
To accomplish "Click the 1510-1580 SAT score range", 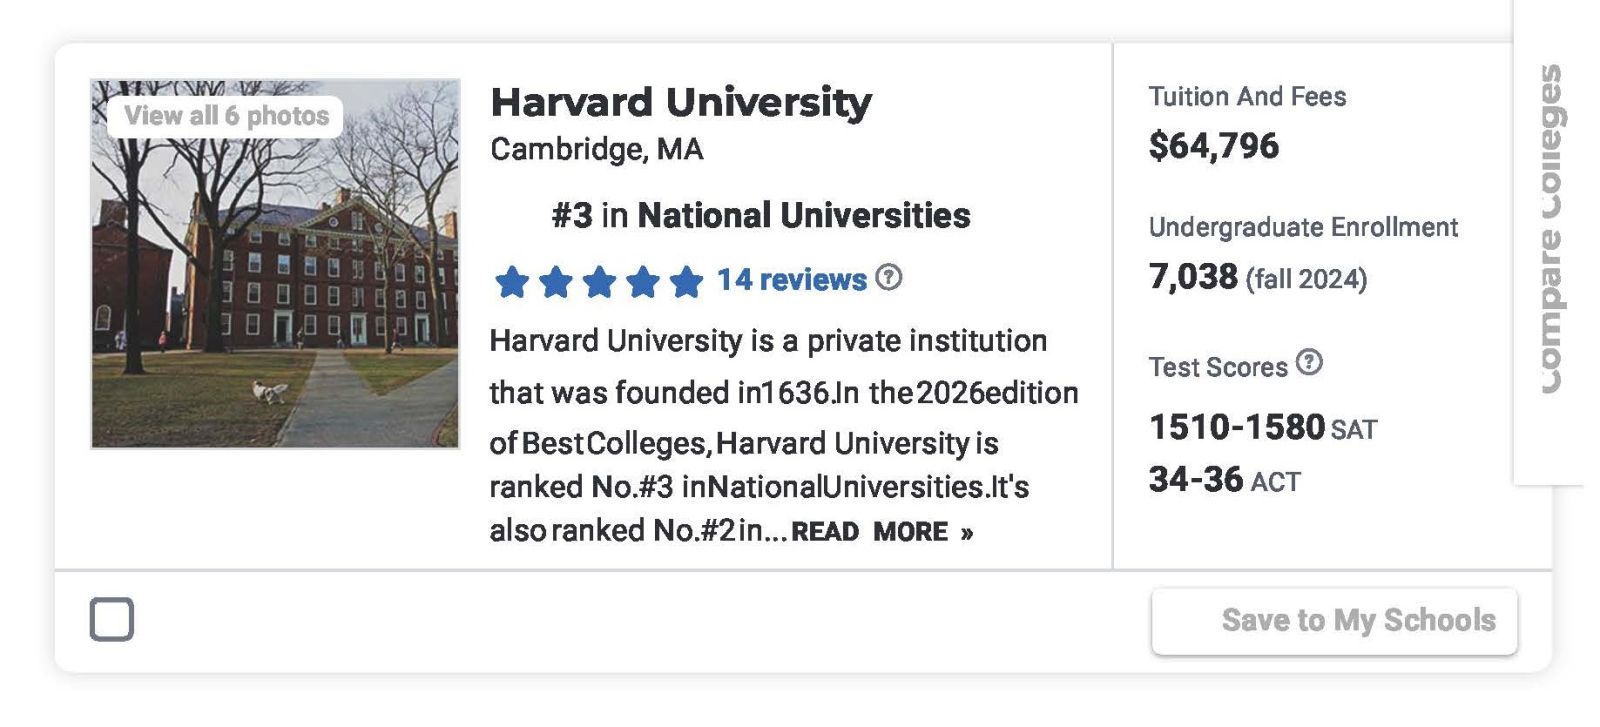I will 1237,427.
